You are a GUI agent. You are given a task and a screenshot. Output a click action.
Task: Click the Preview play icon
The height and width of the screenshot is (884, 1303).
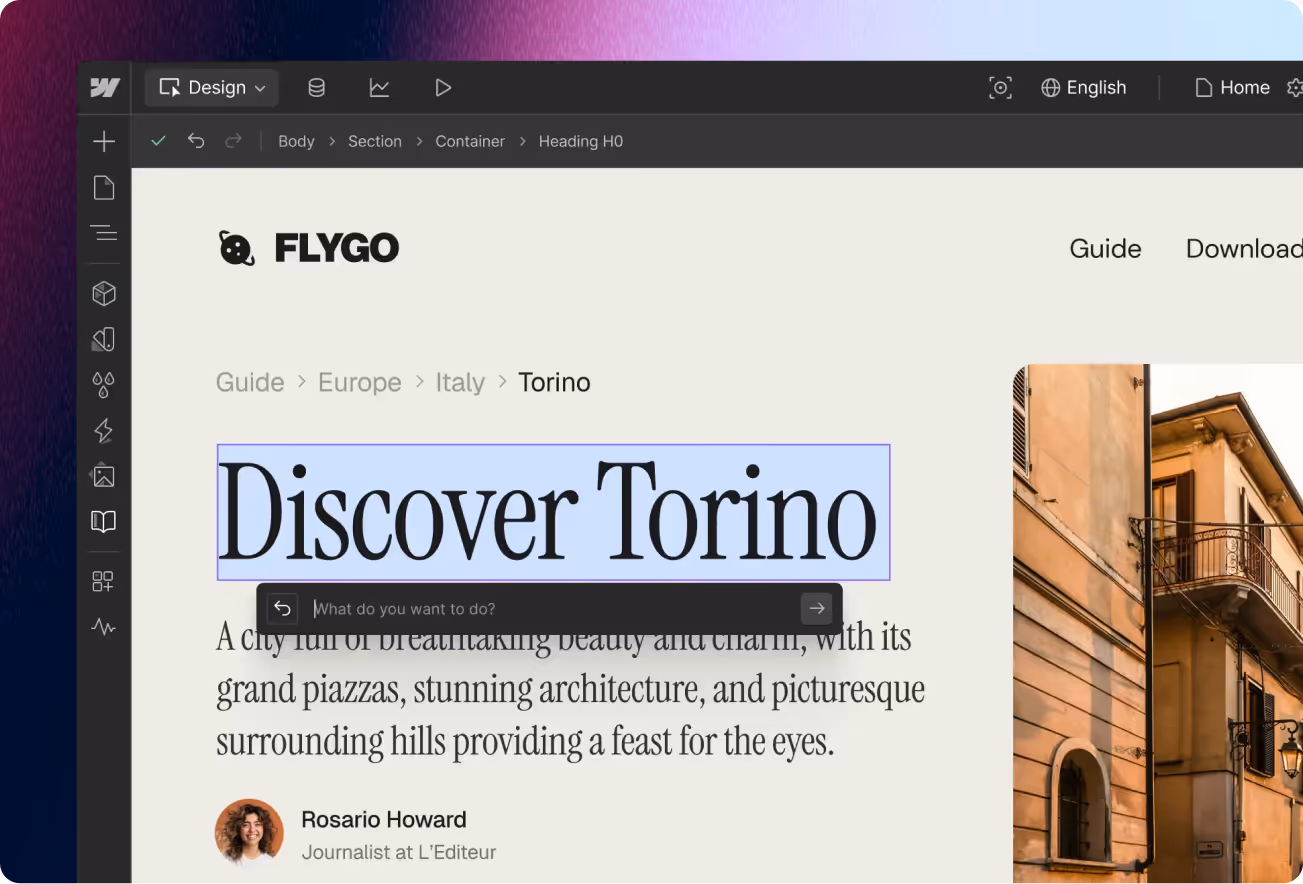pos(443,88)
